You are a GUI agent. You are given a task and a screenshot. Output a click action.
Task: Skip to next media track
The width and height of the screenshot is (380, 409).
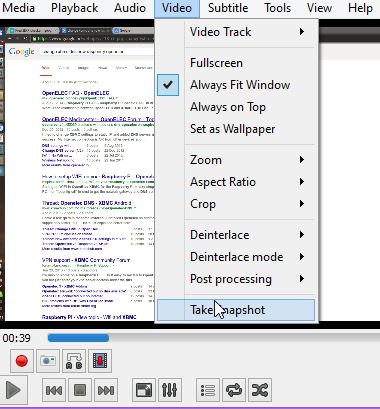pos(106,390)
